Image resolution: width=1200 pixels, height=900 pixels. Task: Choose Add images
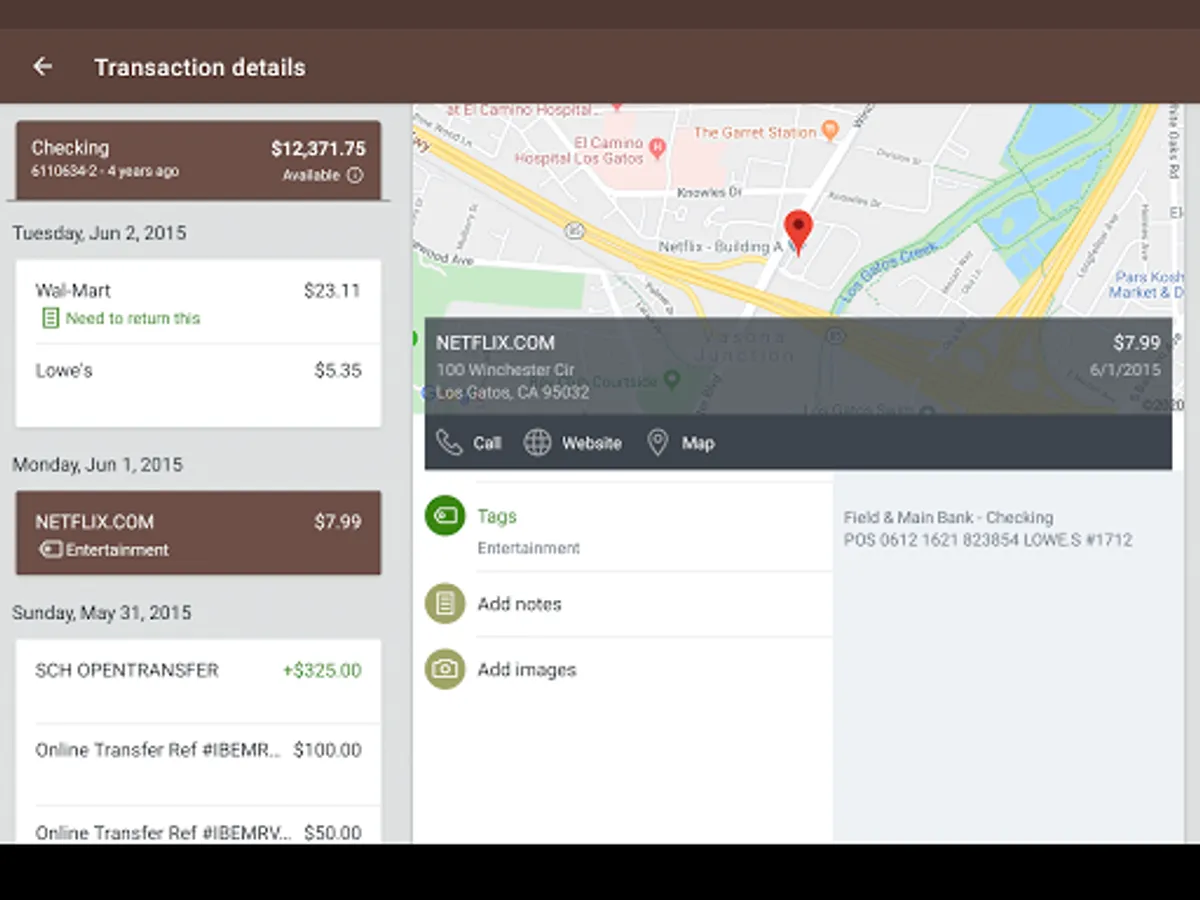point(527,670)
